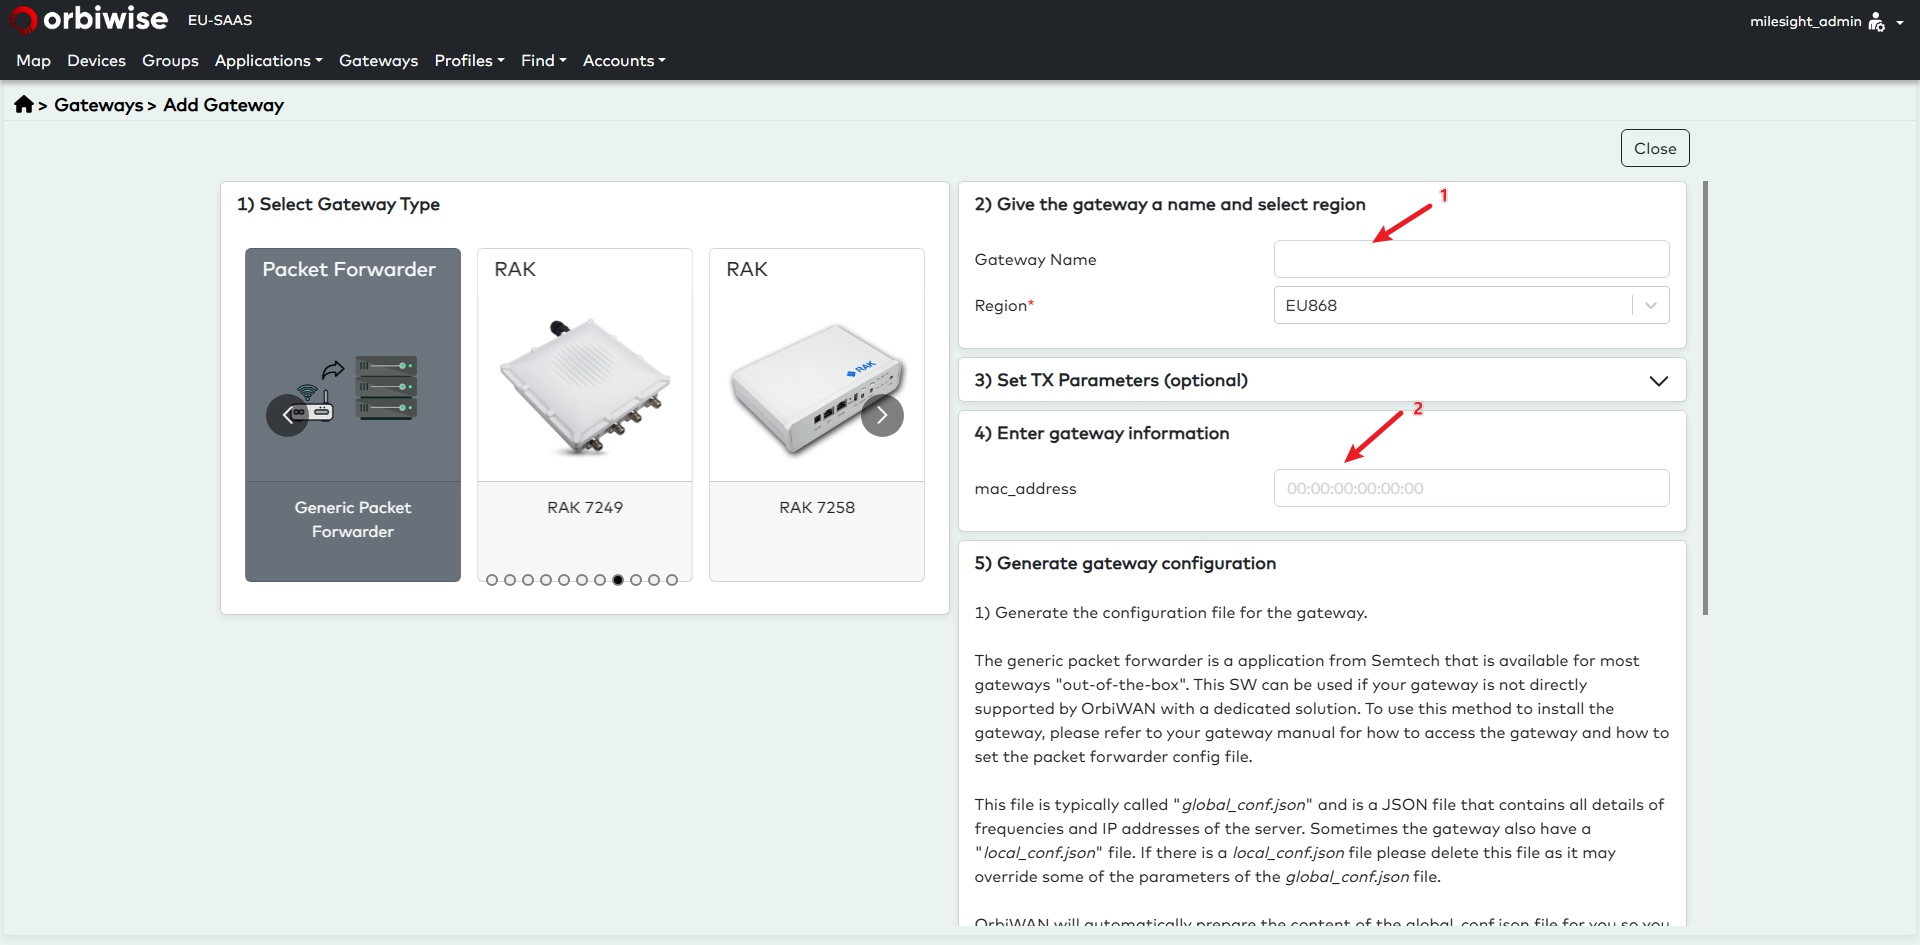Open the Profiles dropdown menu
Viewport: 1920px width, 945px height.
(x=469, y=61)
